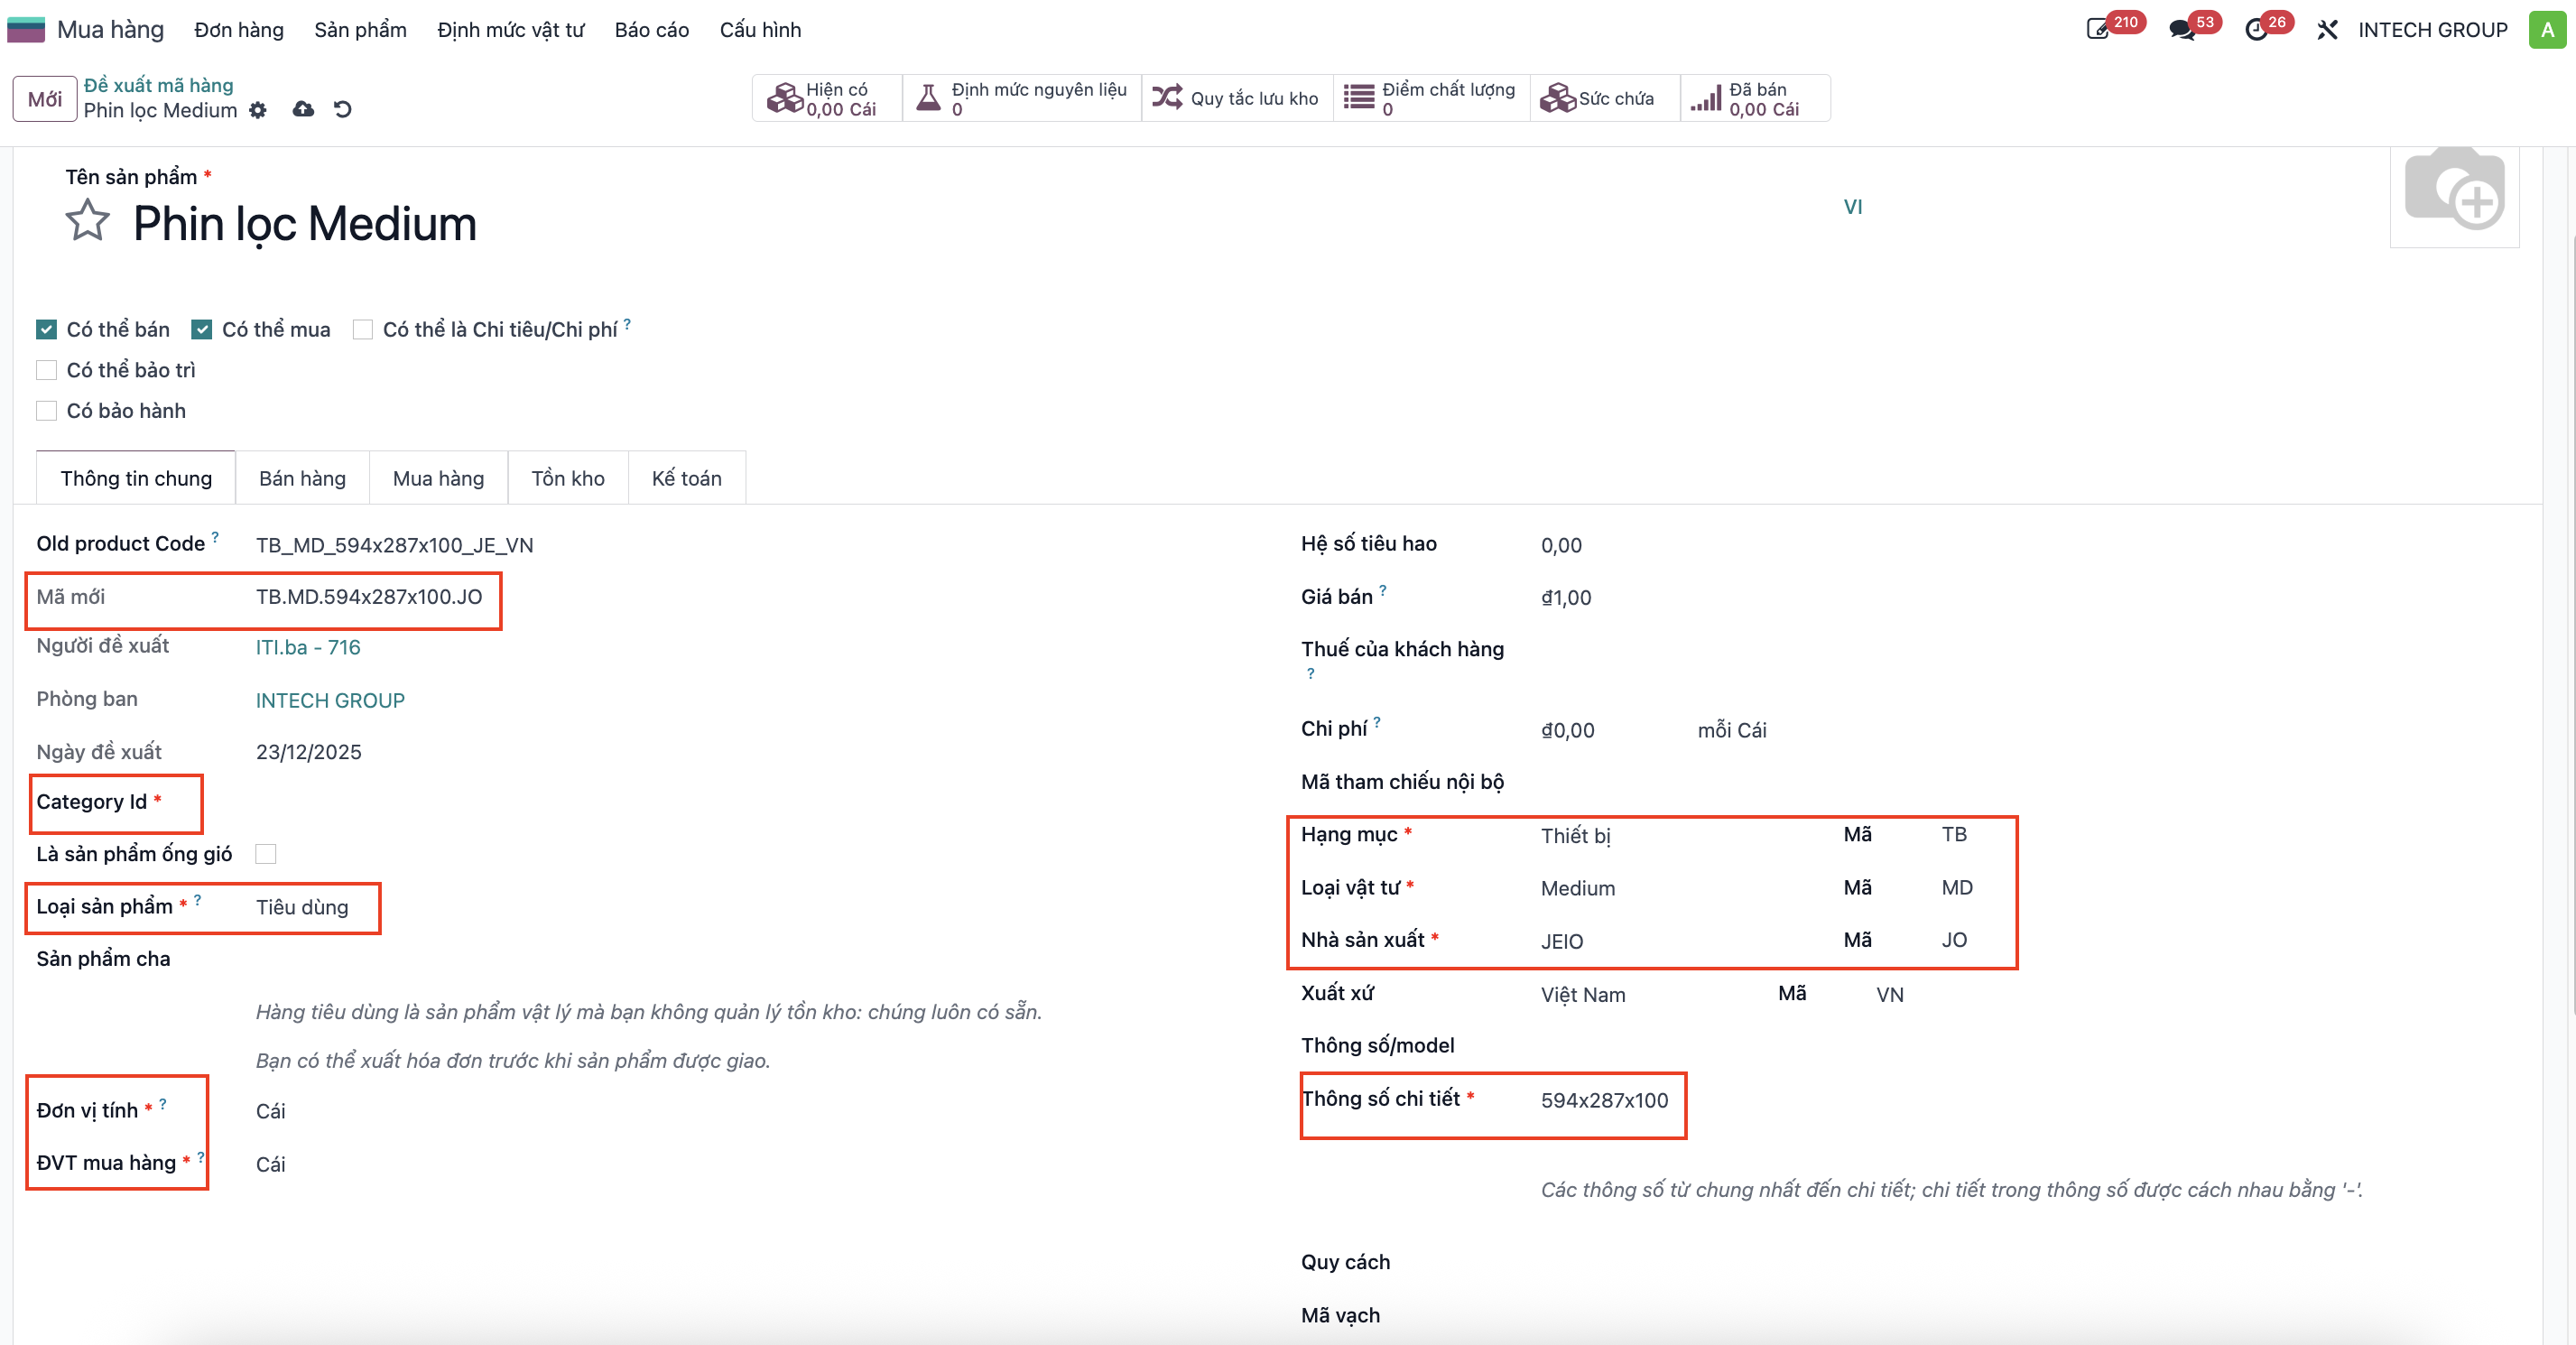Image resolution: width=2576 pixels, height=1345 pixels.
Task: Uncheck the Có thể mua checkbox
Action: click(x=202, y=329)
